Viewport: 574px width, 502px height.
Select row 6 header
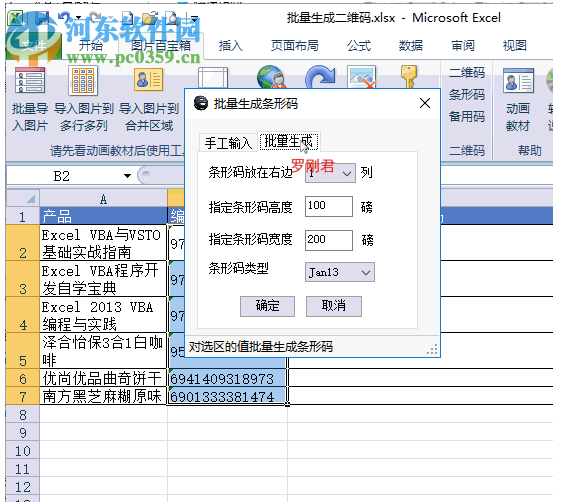click(x=23, y=378)
